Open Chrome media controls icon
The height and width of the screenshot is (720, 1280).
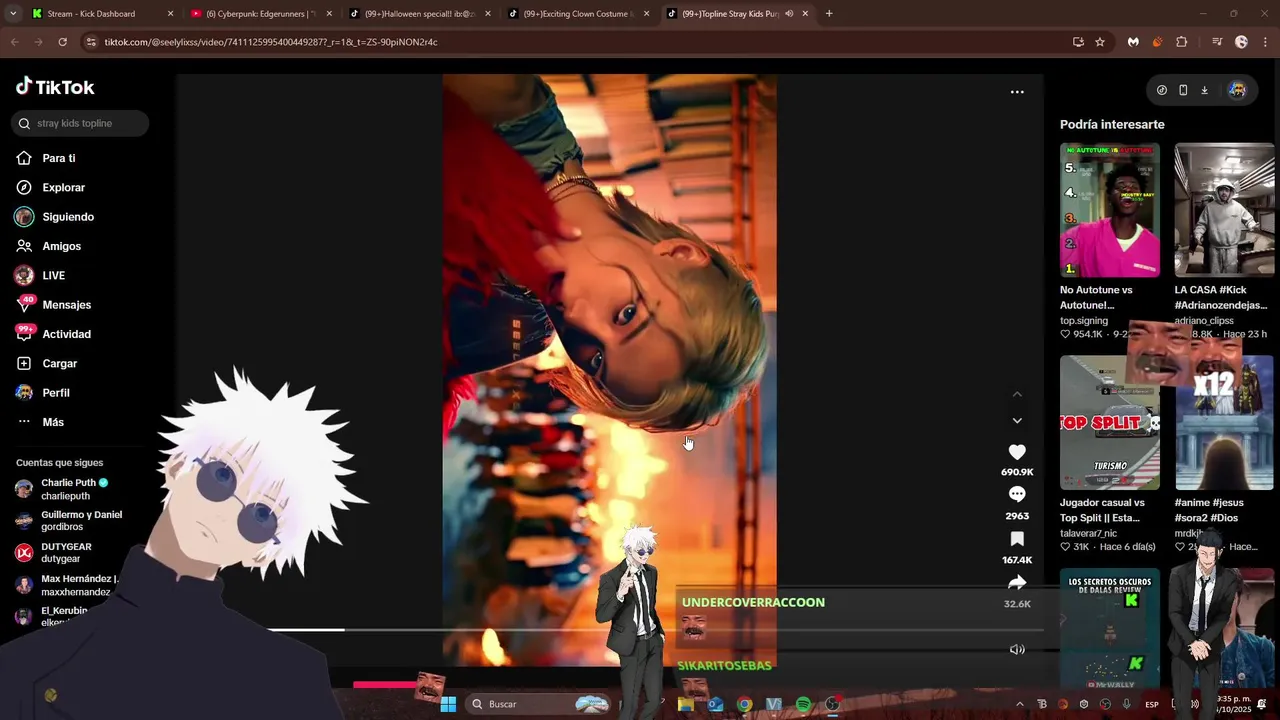[1217, 42]
